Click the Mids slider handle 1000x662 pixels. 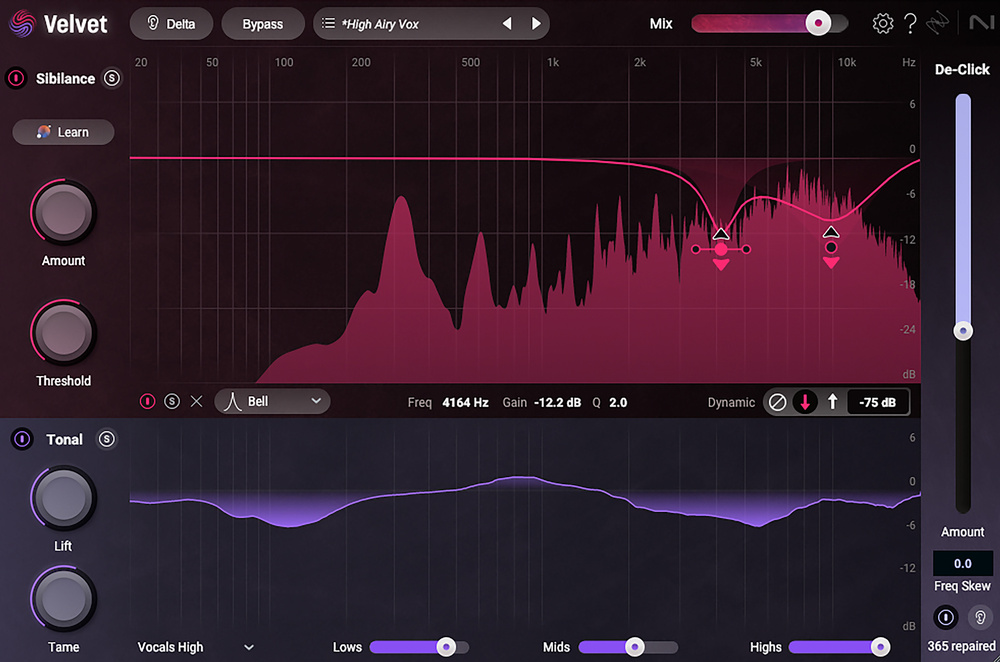635,647
